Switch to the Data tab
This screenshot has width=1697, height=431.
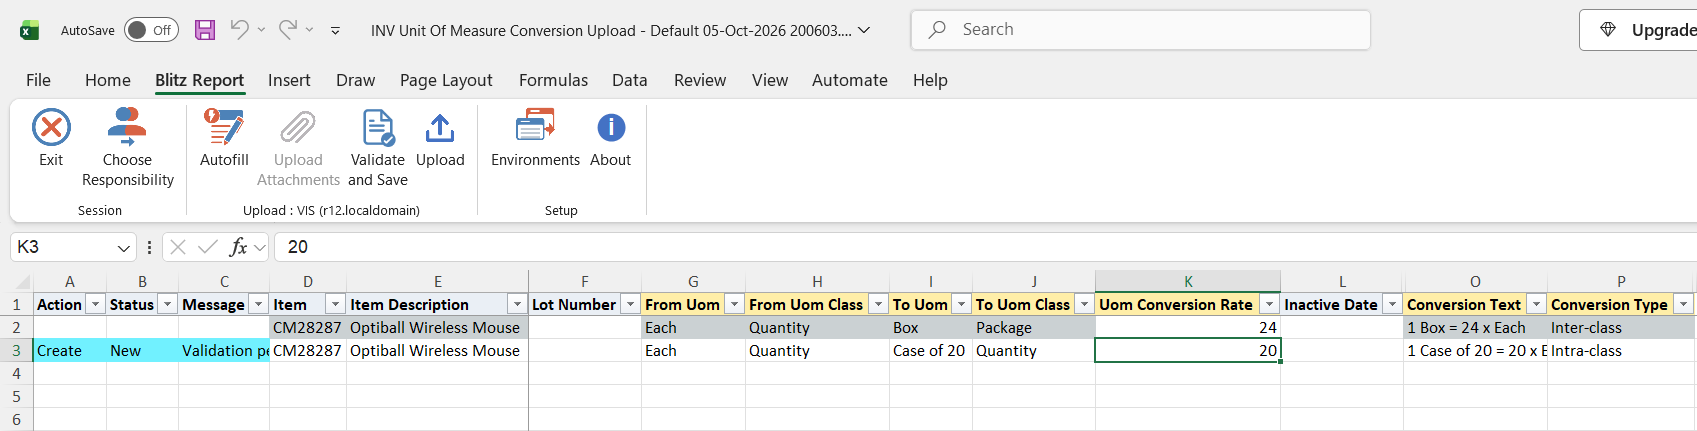tap(630, 80)
